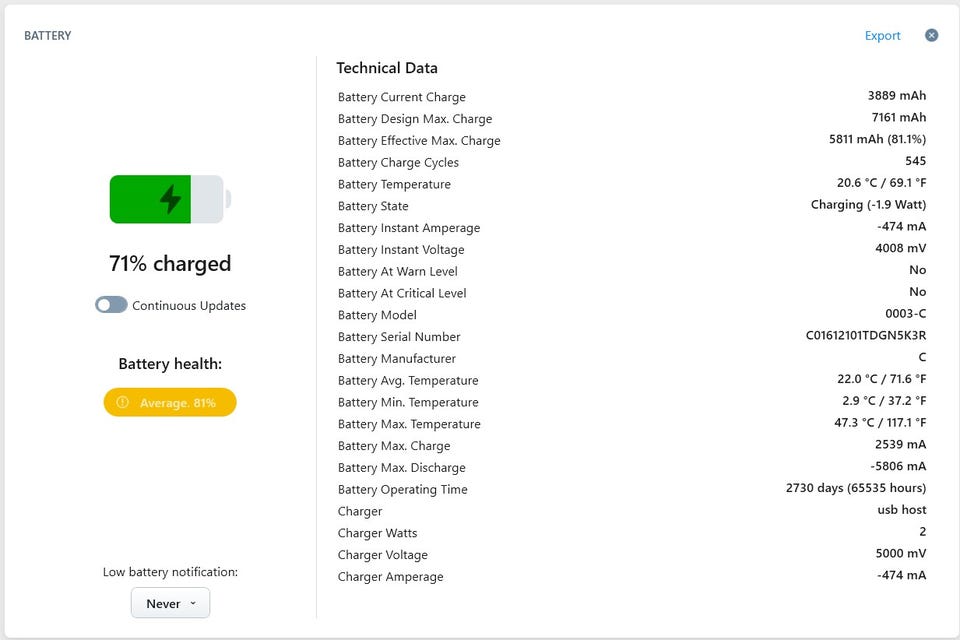Click the Charger "usb host" value

(901, 510)
